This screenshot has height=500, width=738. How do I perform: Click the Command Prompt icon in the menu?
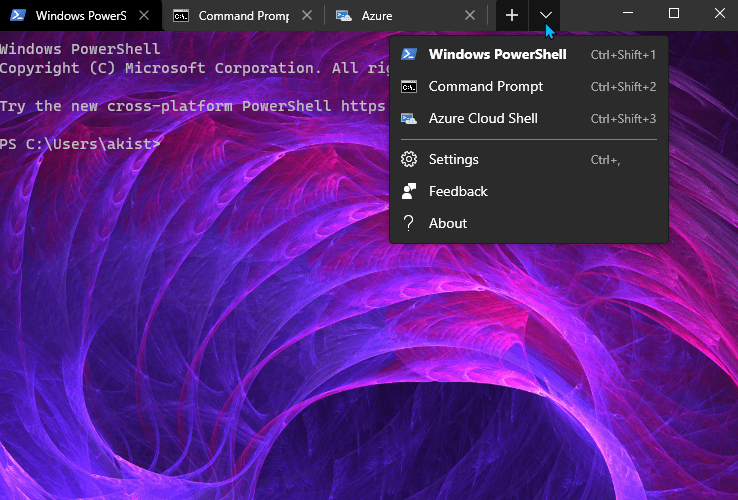409,87
